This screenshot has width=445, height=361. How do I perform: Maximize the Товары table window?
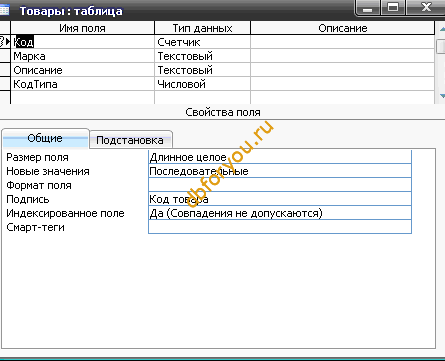pyautogui.click(x=393, y=8)
